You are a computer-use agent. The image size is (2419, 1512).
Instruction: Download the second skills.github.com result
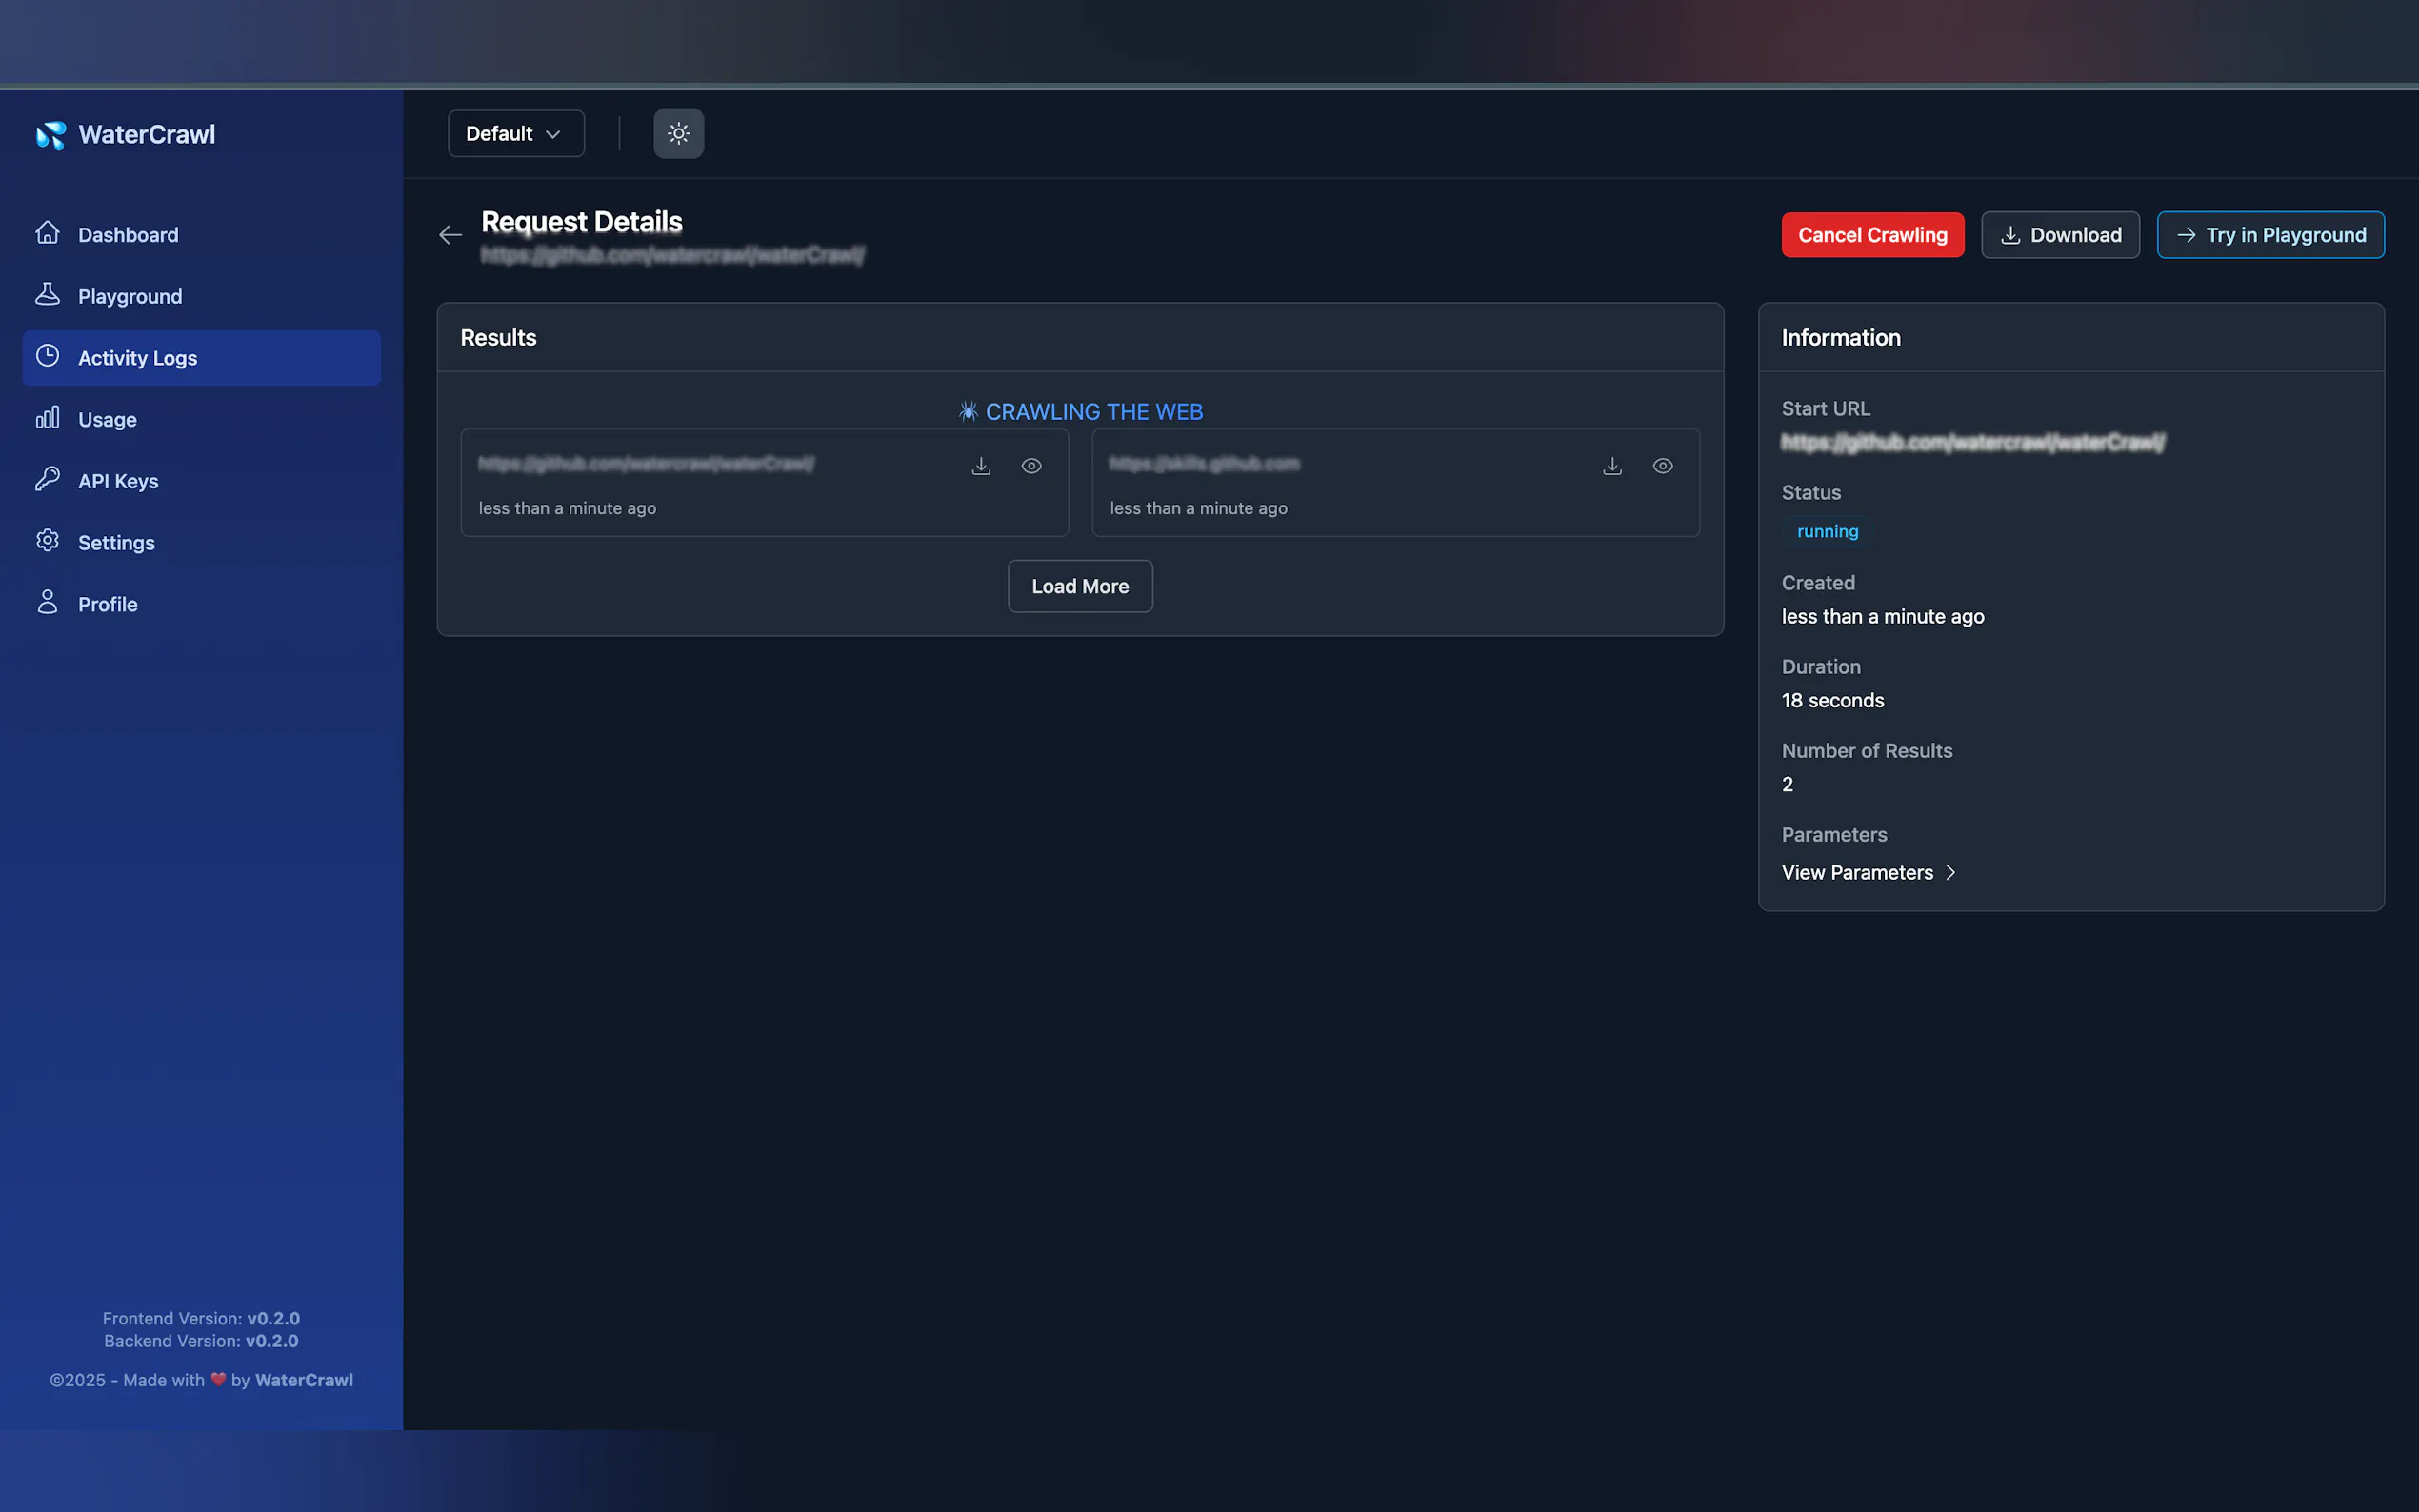point(1612,466)
